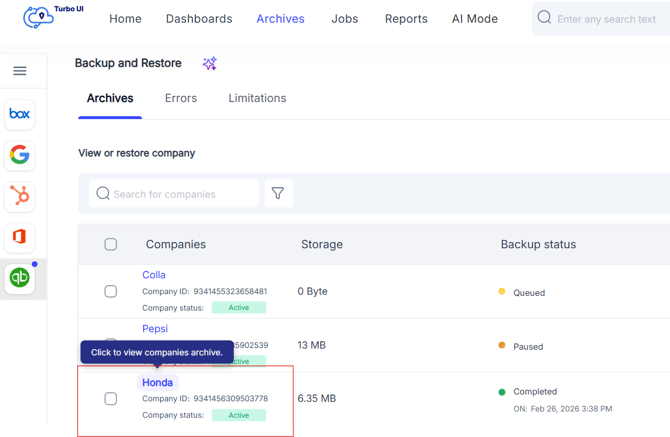Open the Colla company link
This screenshot has width=670, height=437.
(x=154, y=275)
